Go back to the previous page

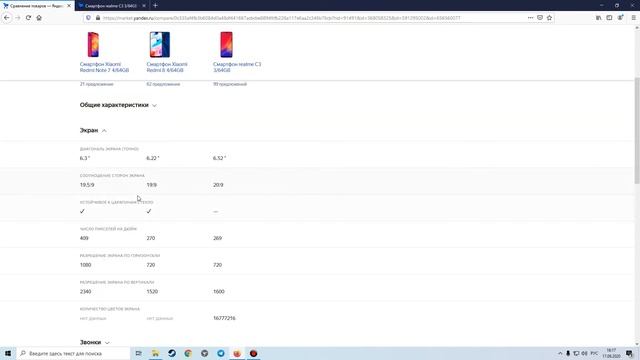coord(7,18)
